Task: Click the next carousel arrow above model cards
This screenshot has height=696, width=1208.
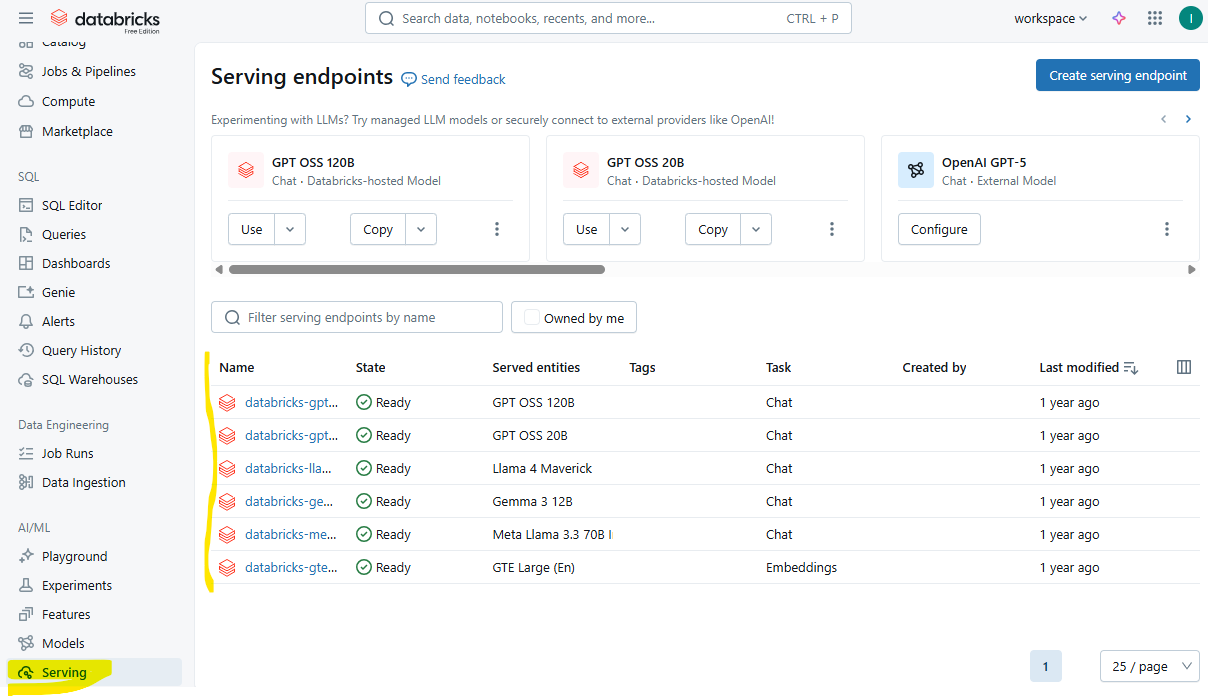Action: pyautogui.click(x=1188, y=119)
